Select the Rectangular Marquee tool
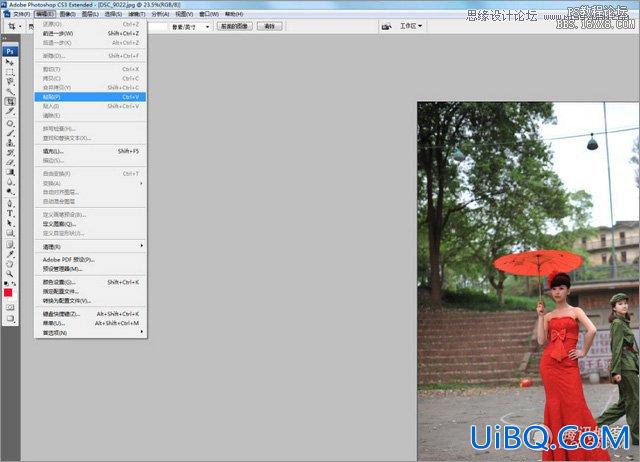 click(10, 72)
